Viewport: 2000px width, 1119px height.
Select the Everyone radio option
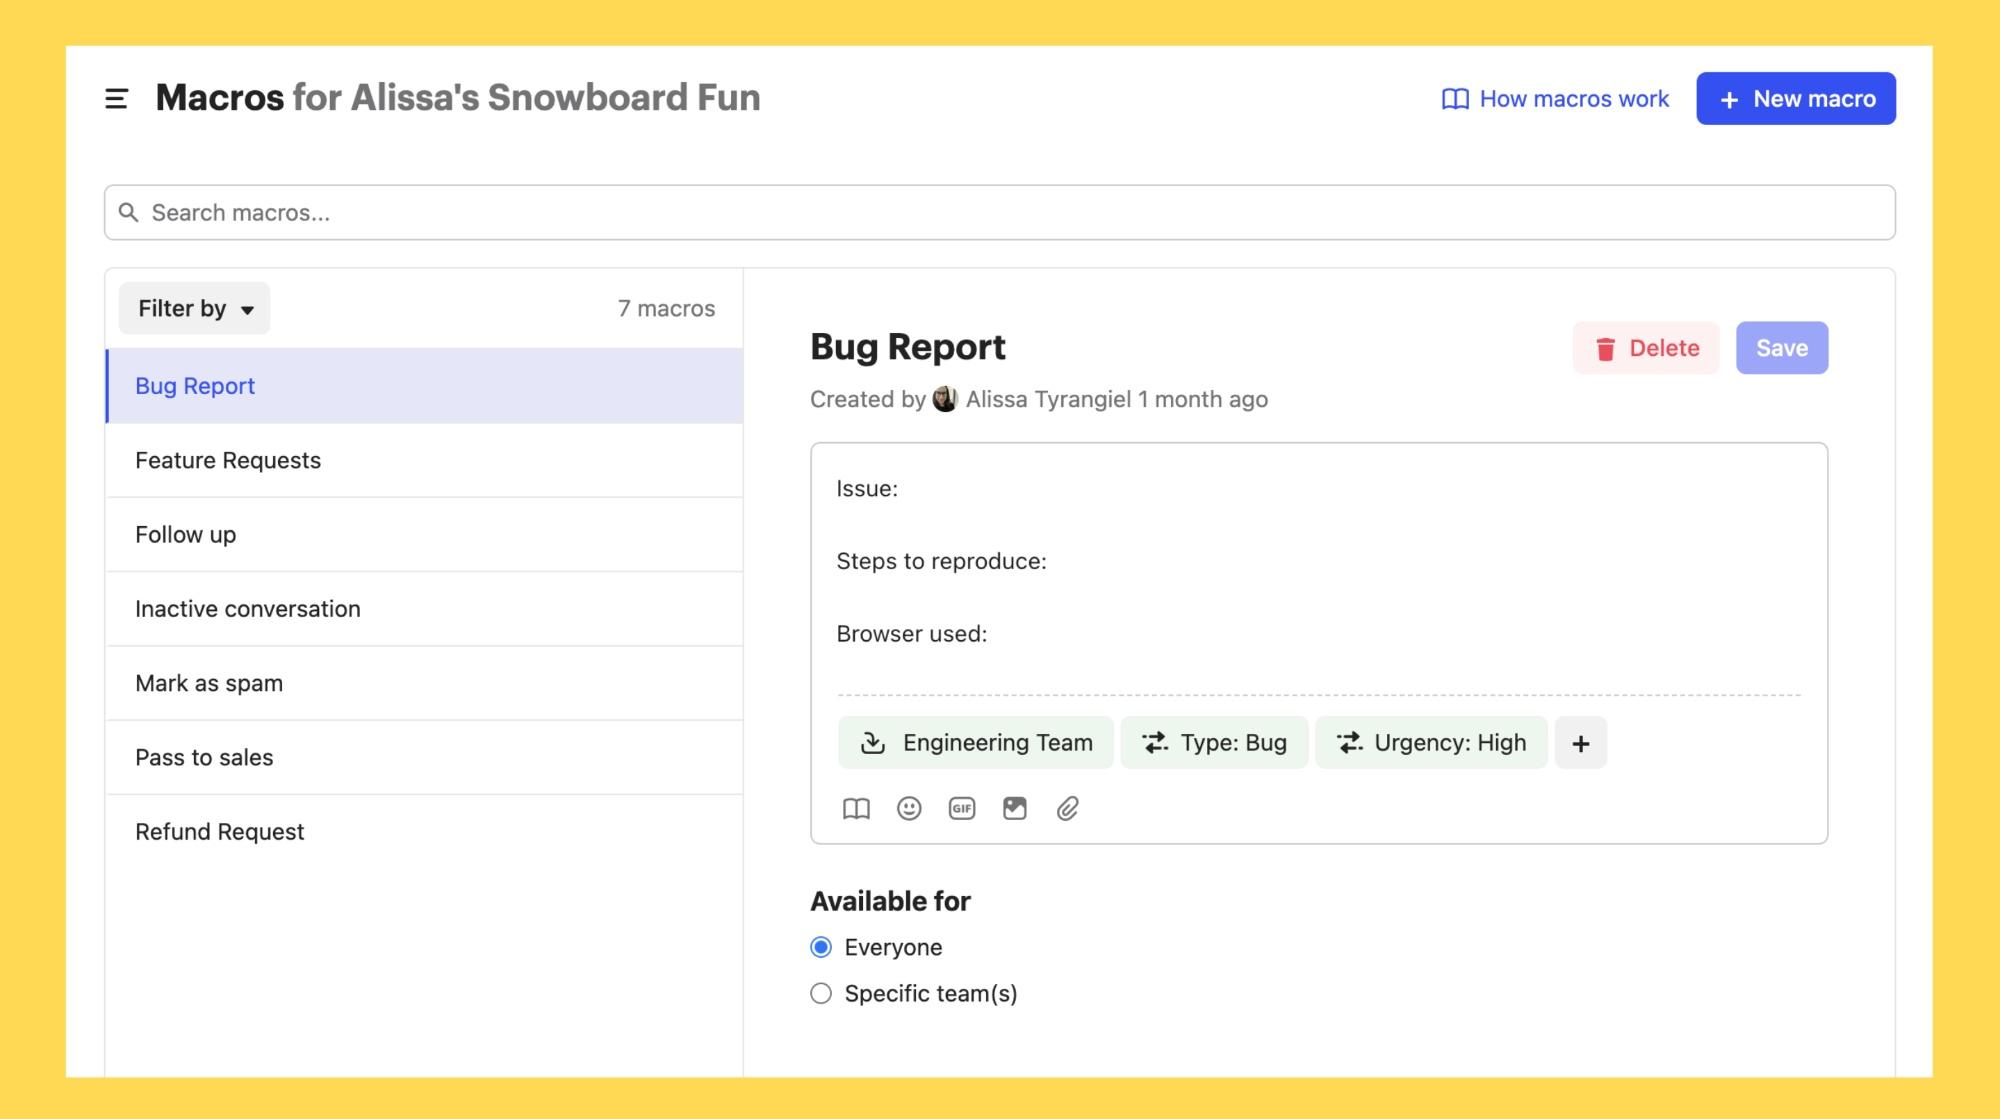[x=821, y=947]
